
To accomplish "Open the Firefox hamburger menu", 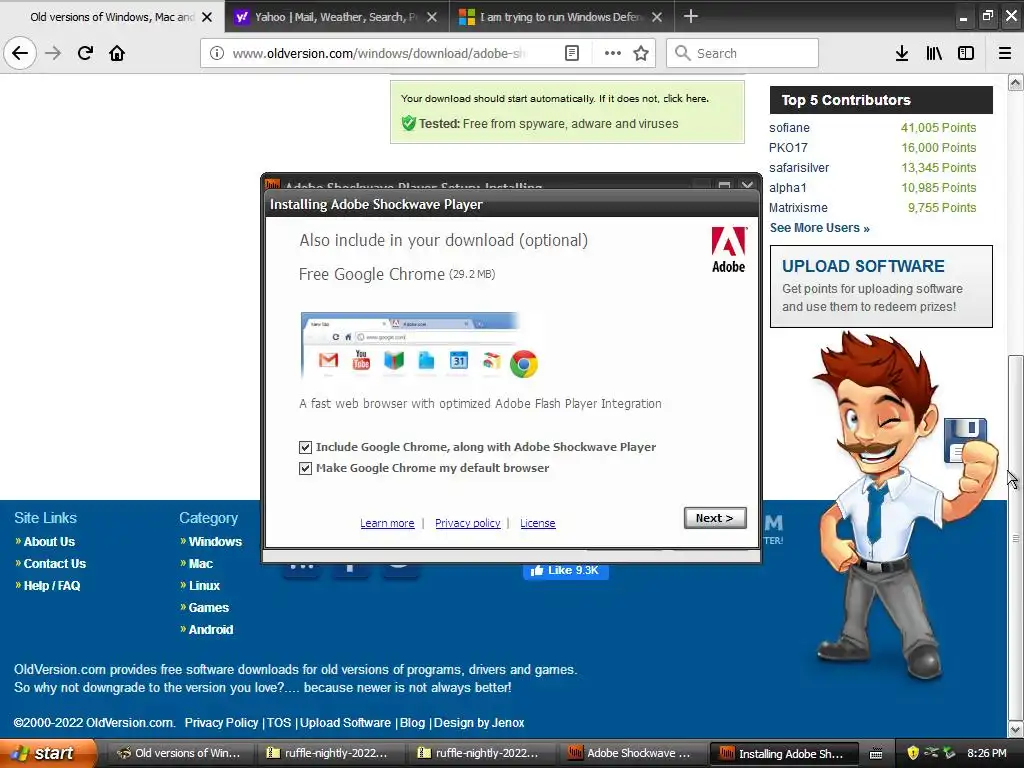I will point(1005,53).
